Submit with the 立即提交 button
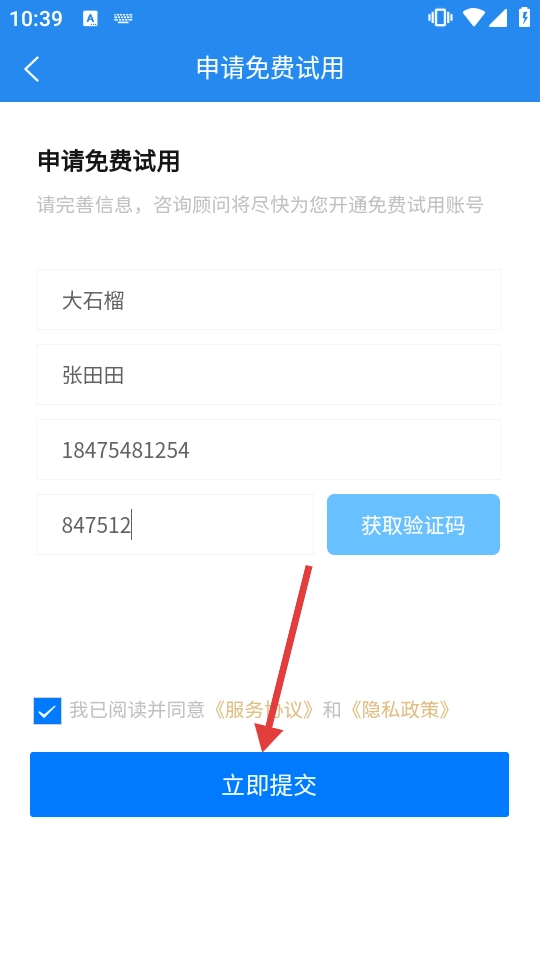 point(269,784)
